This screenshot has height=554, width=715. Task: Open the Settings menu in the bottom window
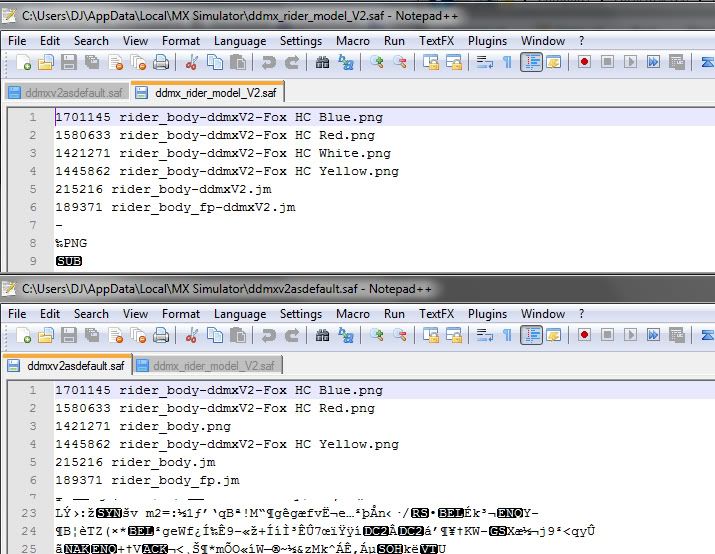(301, 314)
